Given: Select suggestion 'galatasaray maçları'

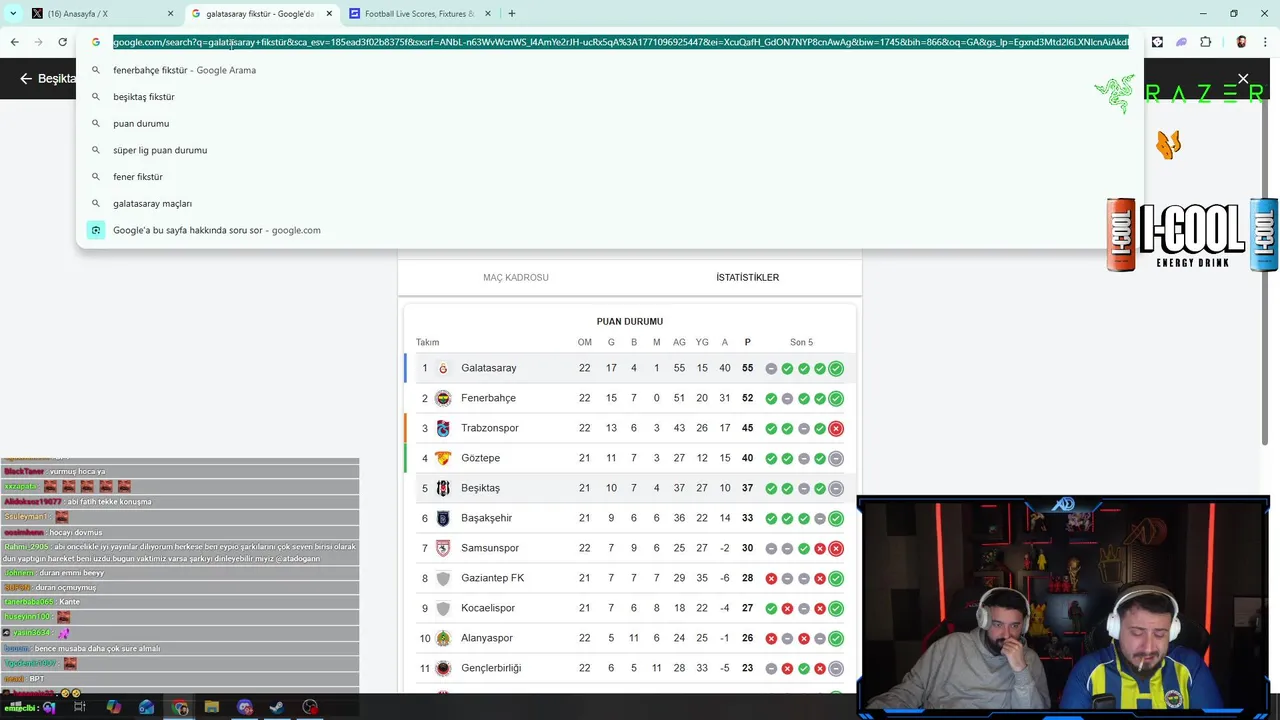Looking at the screenshot, I should pos(610,203).
